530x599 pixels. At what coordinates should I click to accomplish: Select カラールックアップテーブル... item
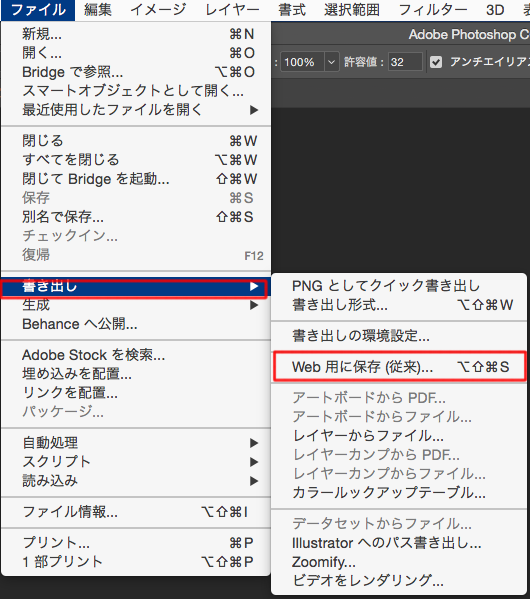(399, 493)
